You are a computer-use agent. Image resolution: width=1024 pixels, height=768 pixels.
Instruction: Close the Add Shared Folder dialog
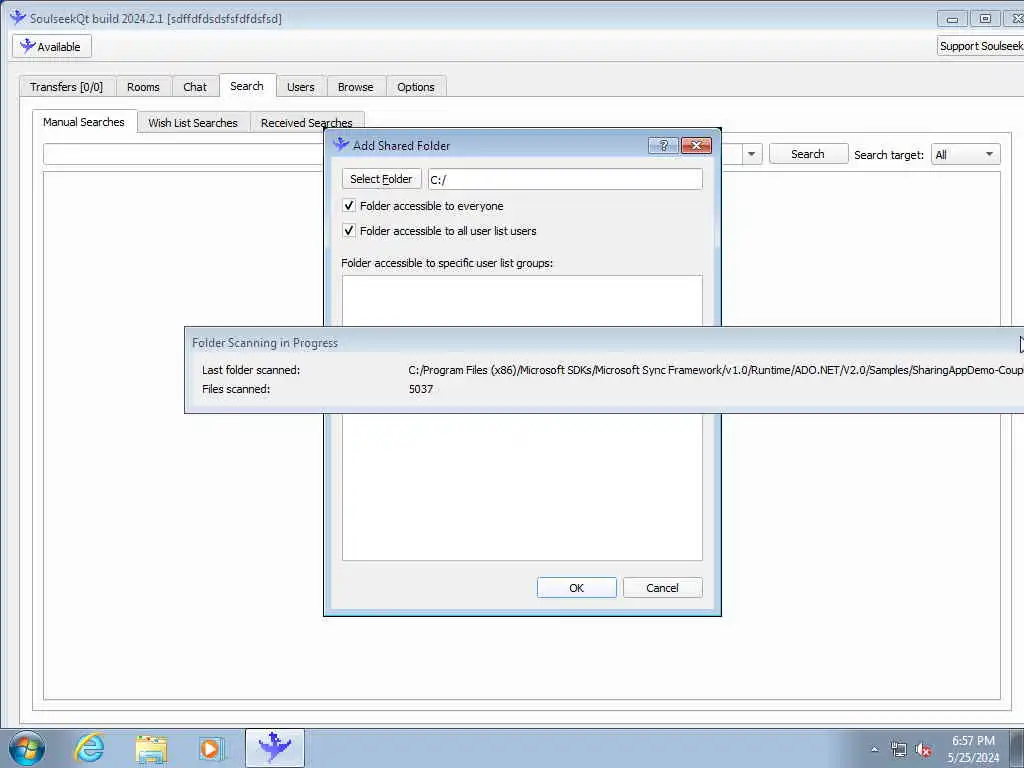(x=696, y=145)
